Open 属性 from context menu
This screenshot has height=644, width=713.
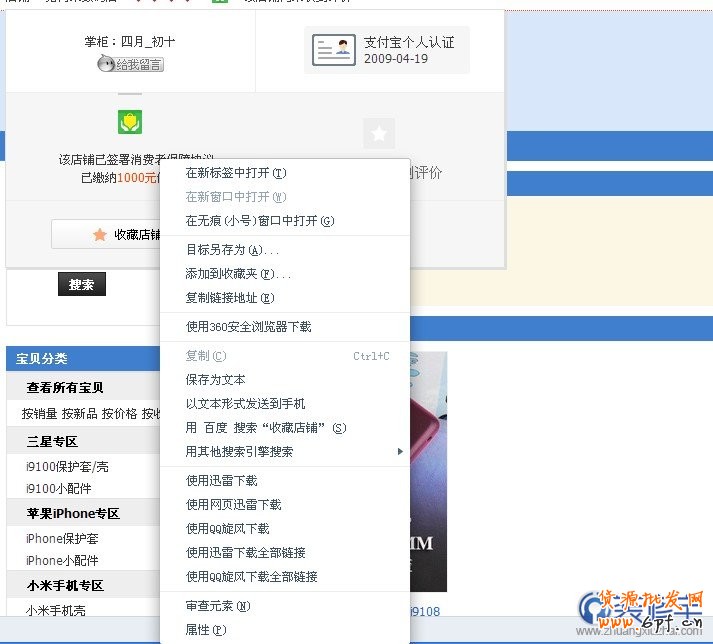click(285, 630)
